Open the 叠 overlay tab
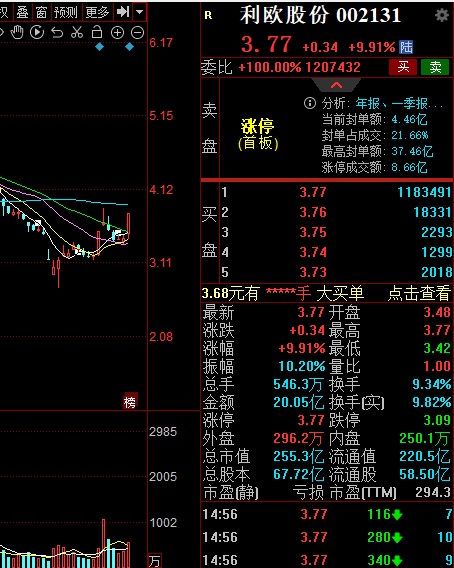454x568 pixels. (x=22, y=12)
